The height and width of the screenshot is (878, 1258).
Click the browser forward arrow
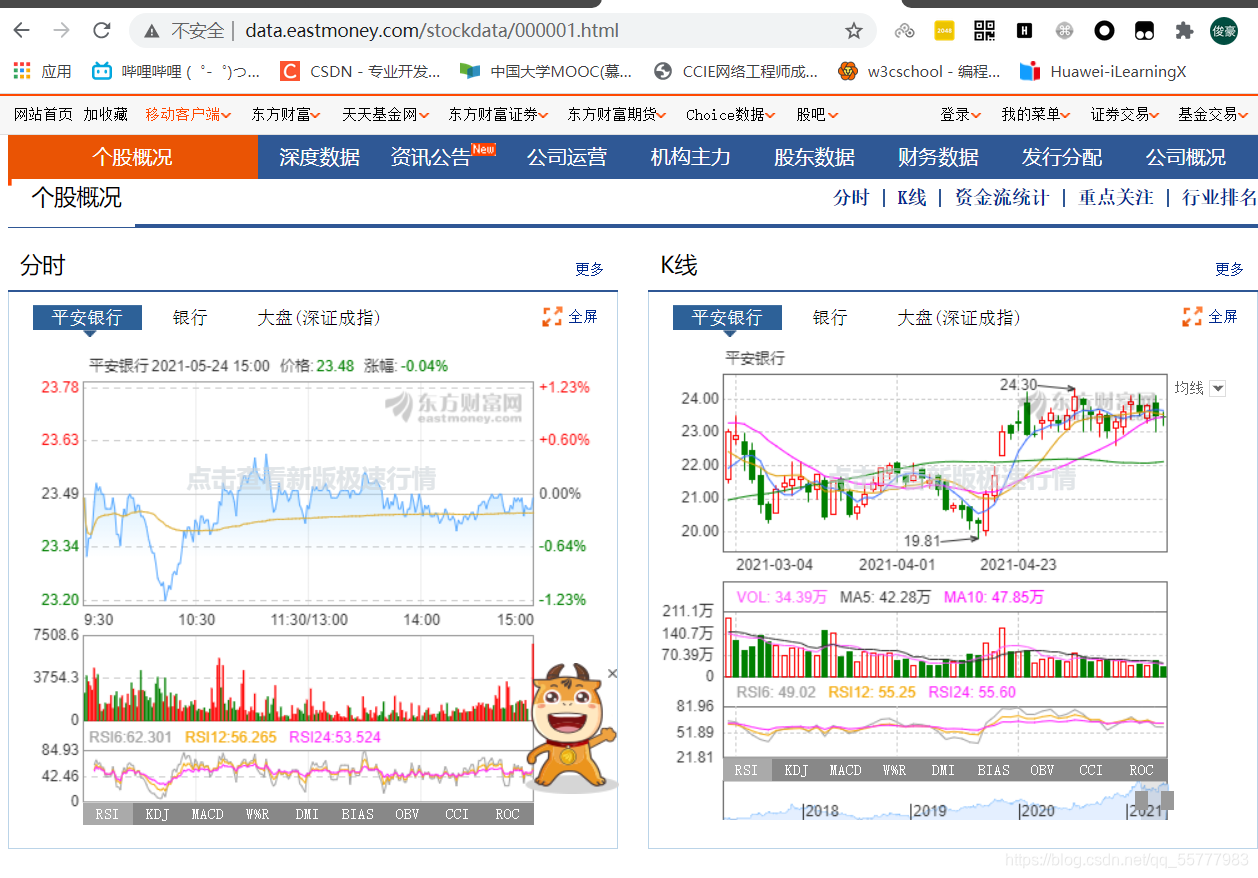(61, 30)
